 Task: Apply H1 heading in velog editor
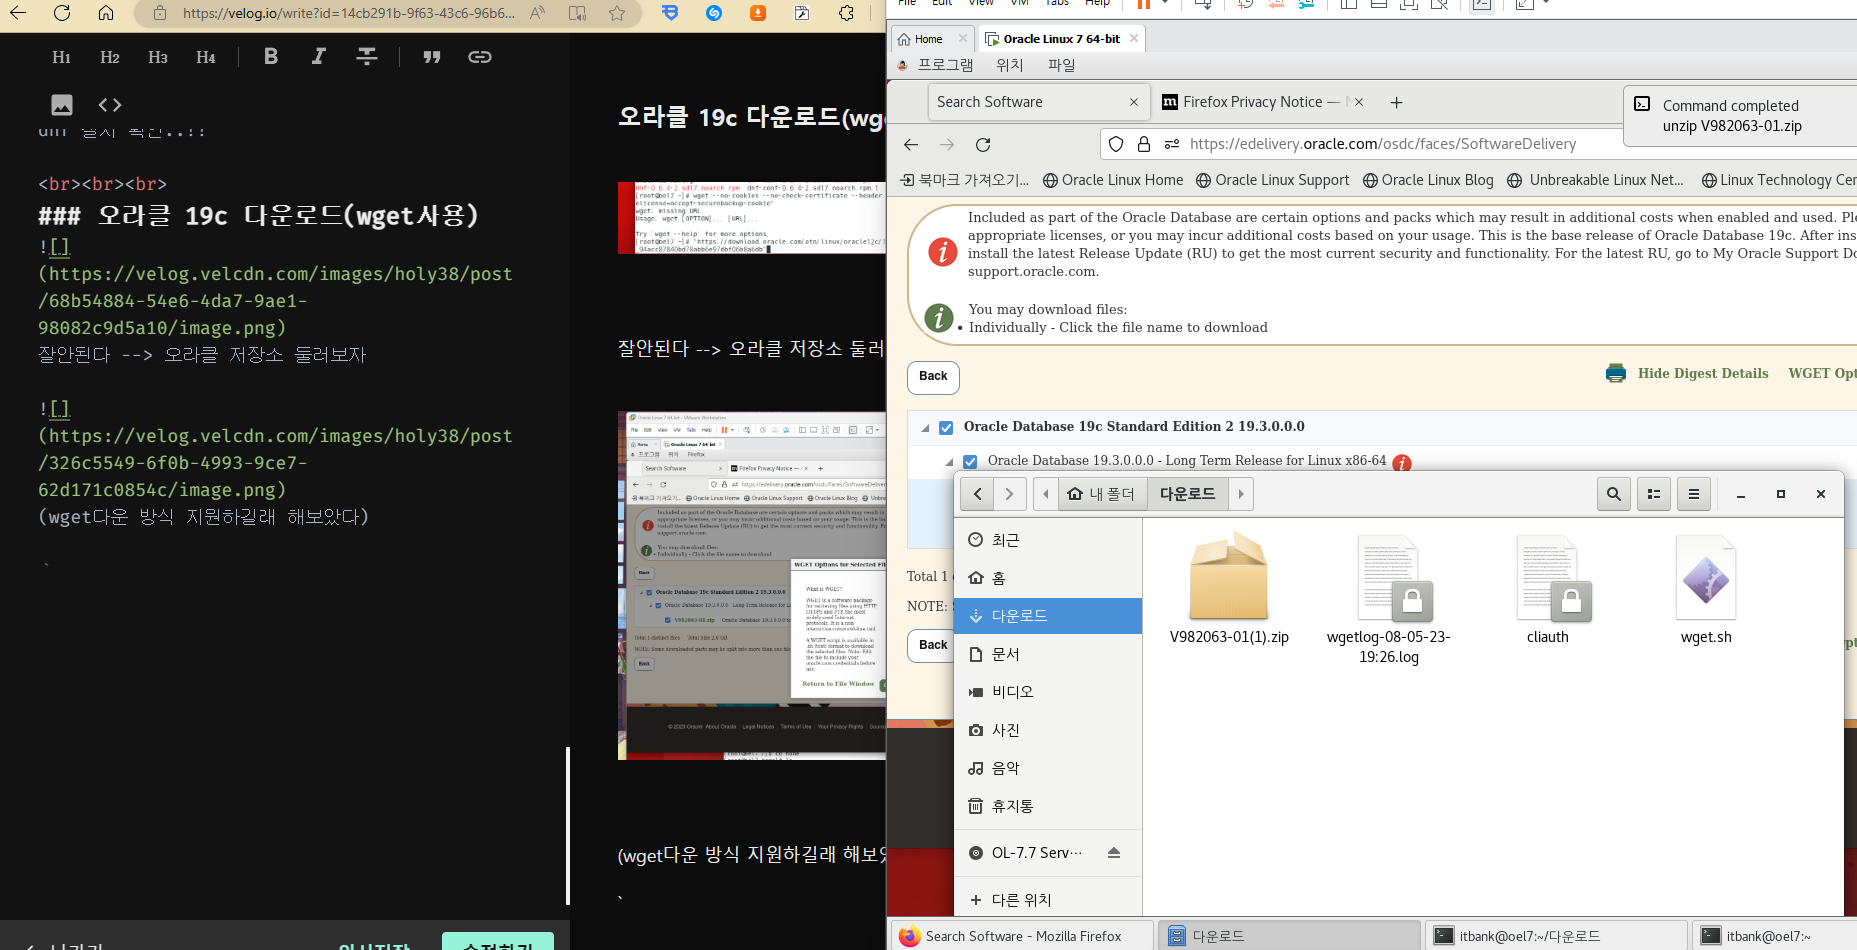coord(62,57)
